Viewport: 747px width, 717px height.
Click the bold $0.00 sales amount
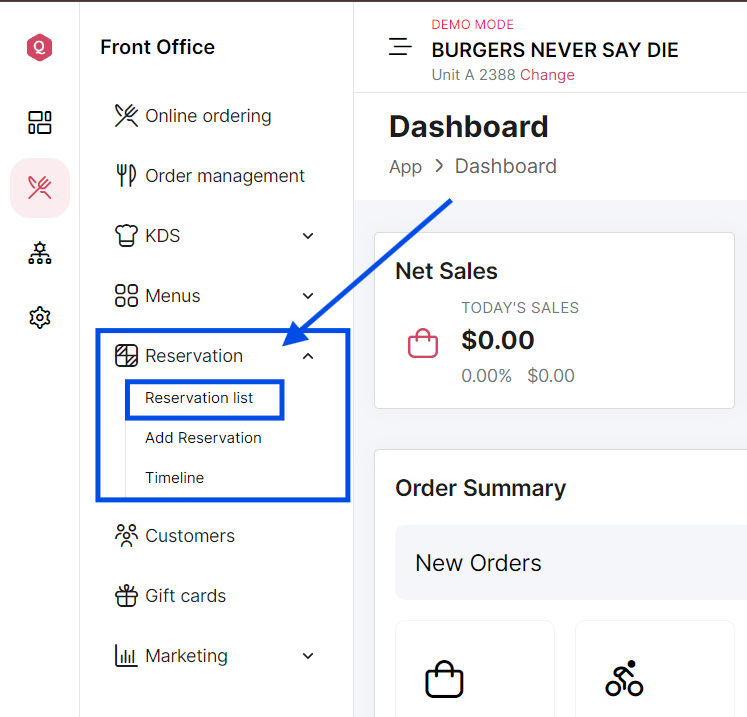point(498,340)
